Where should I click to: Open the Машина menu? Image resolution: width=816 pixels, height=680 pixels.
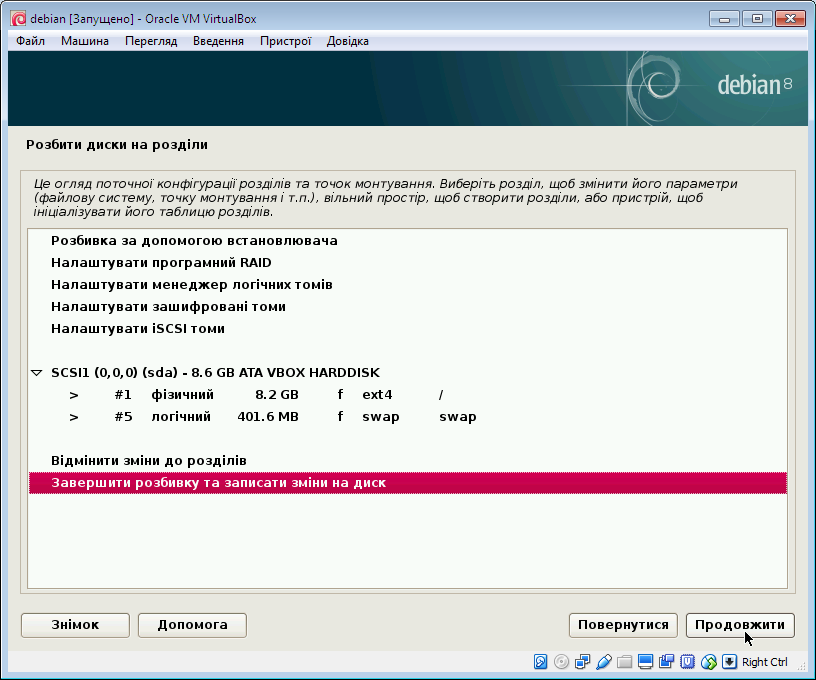coord(85,41)
